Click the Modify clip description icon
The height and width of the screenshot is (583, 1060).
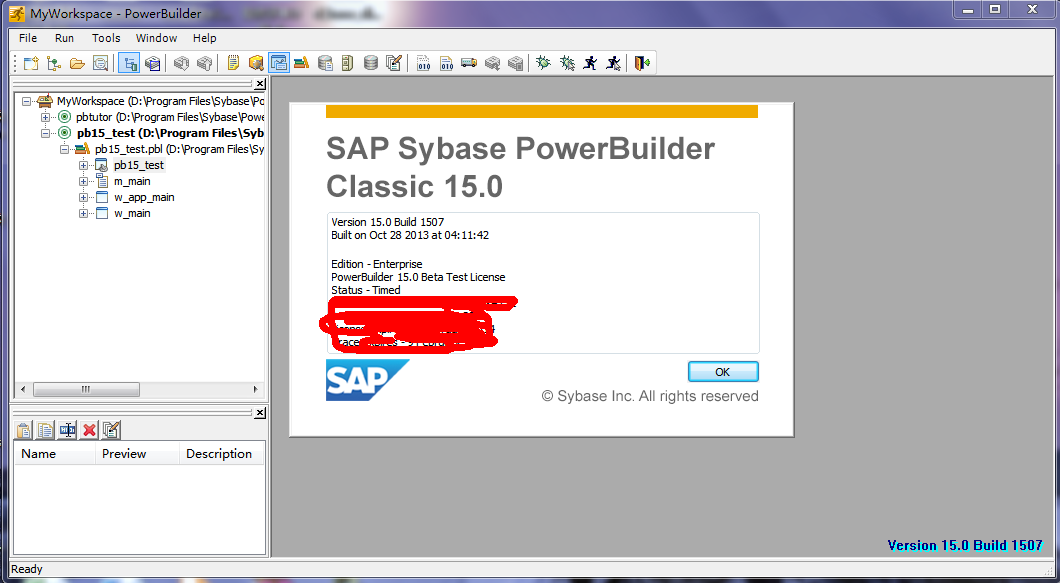[112, 429]
